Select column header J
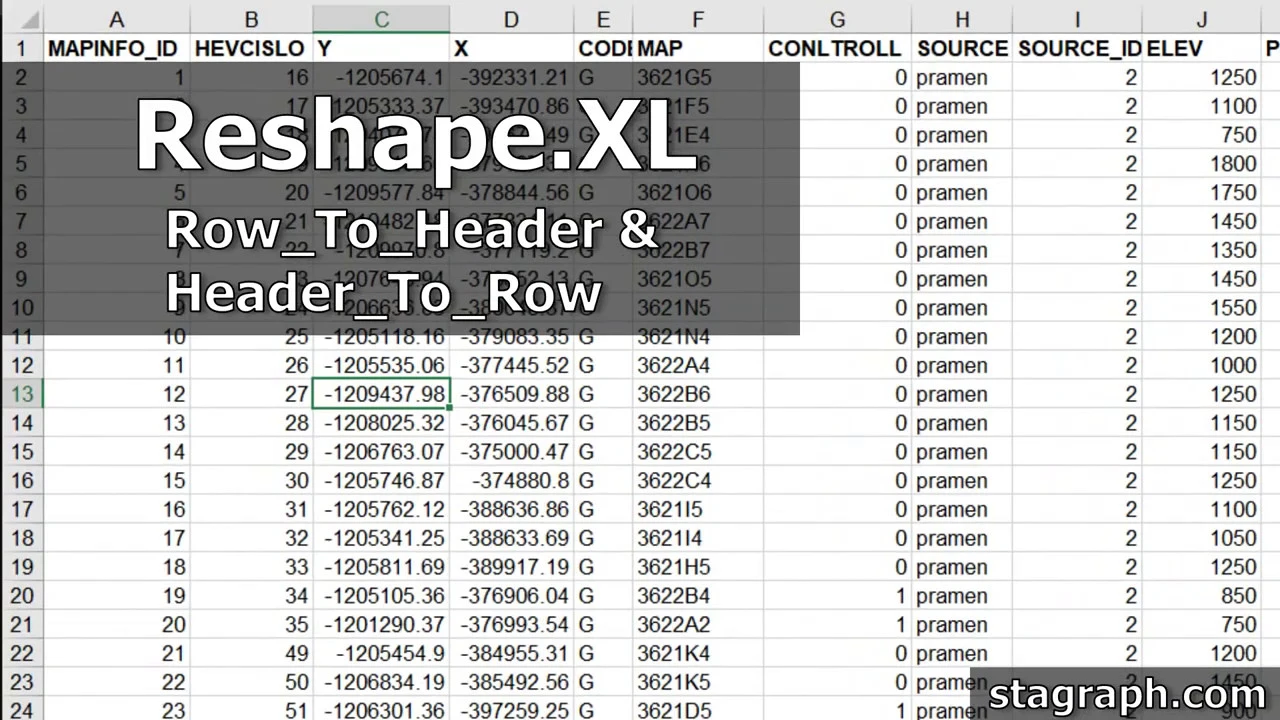 click(x=1202, y=19)
